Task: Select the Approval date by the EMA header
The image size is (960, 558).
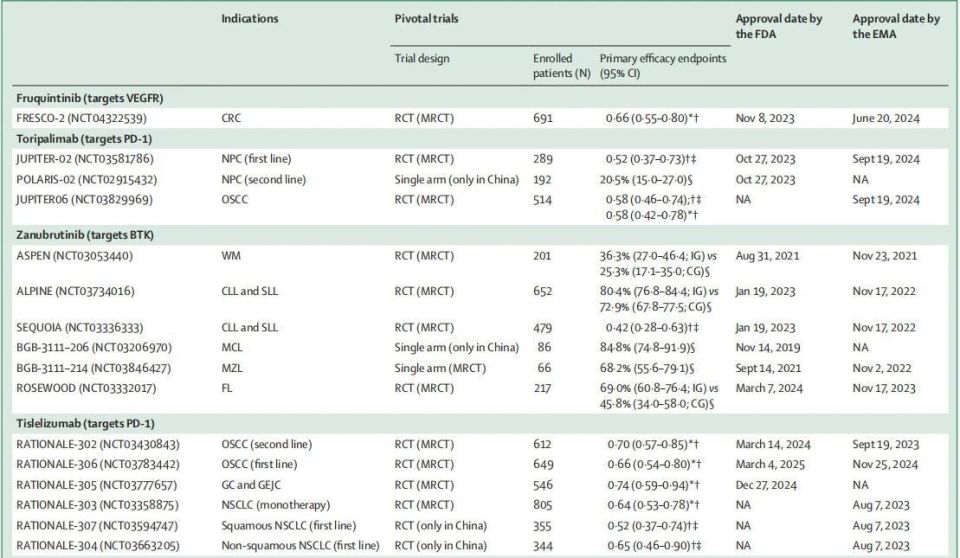Action: [x=896, y=26]
